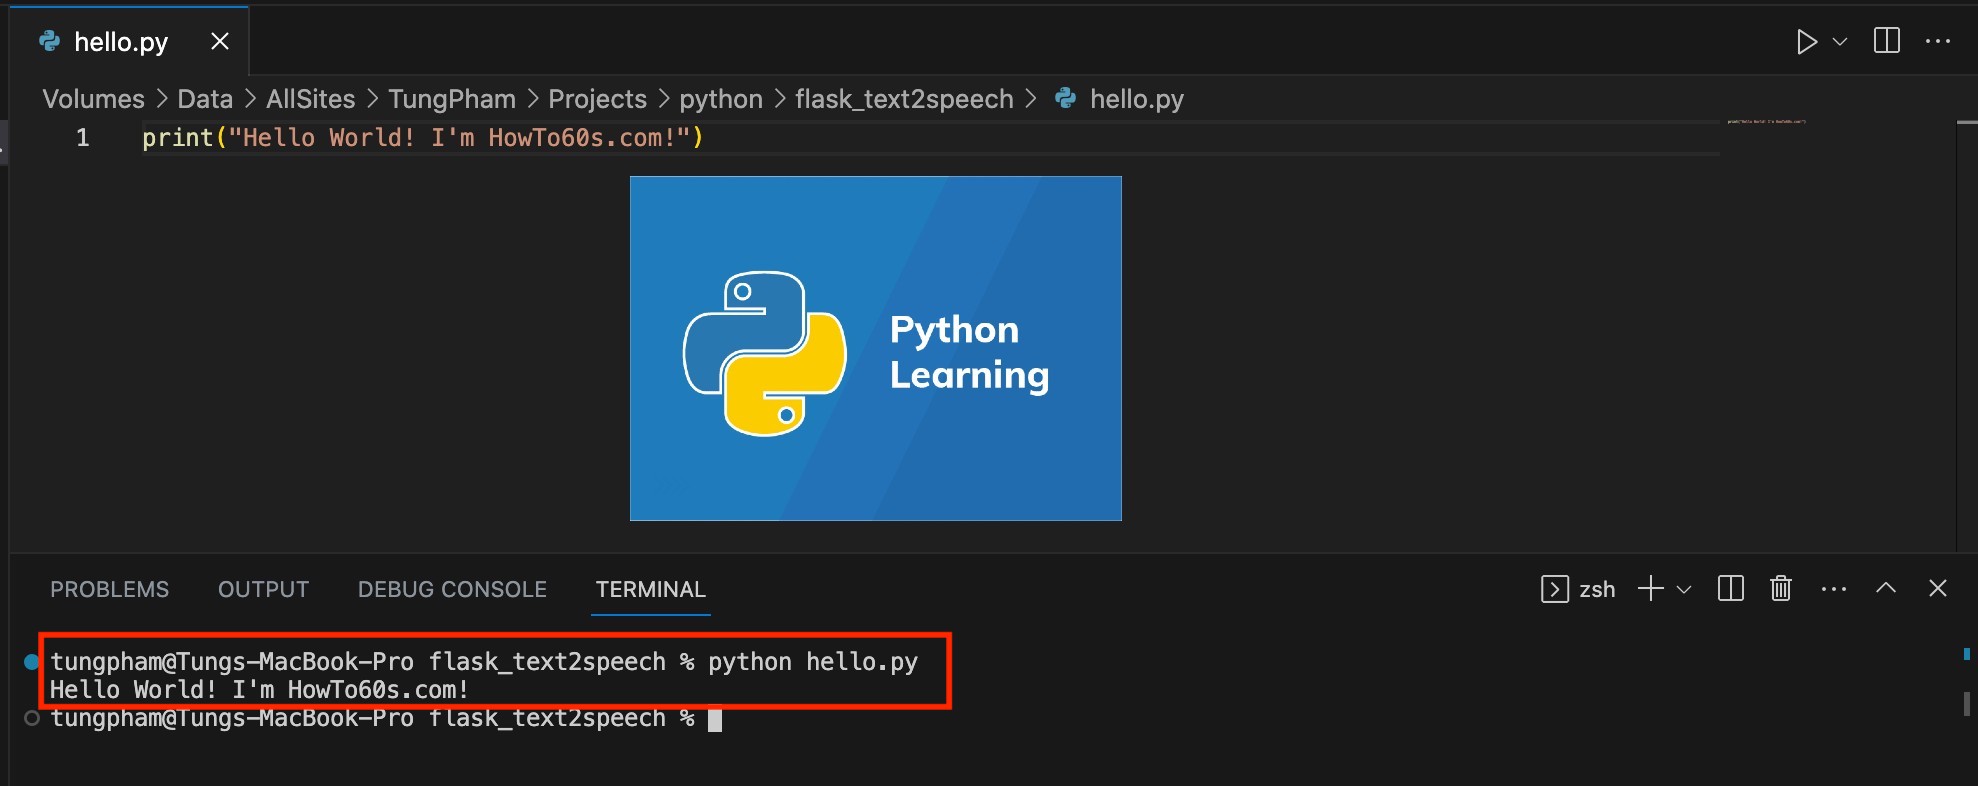Viewport: 1978px width, 786px height.
Task: Click the zsh terminal shell icon
Action: [1554, 589]
